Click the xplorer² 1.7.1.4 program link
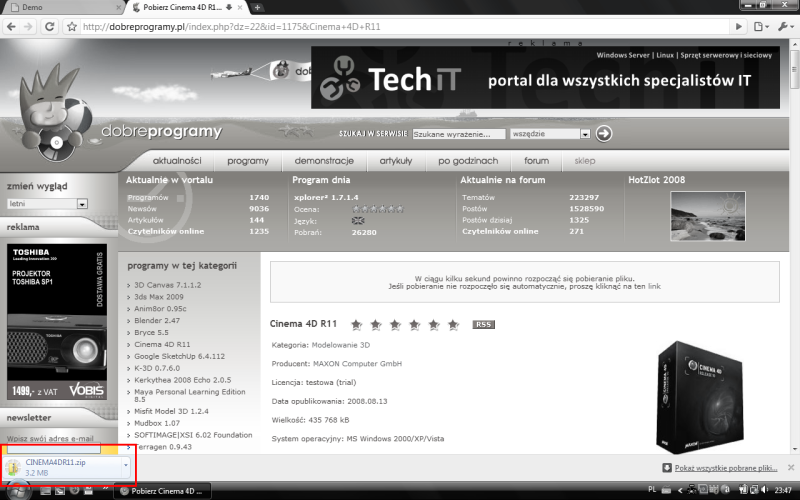800x500 pixels. click(x=326, y=197)
